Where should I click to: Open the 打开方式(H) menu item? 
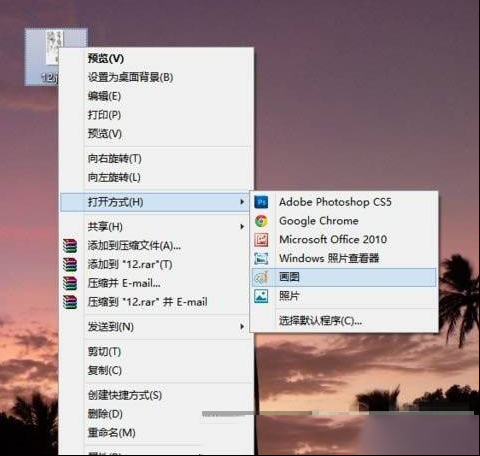tap(155, 202)
